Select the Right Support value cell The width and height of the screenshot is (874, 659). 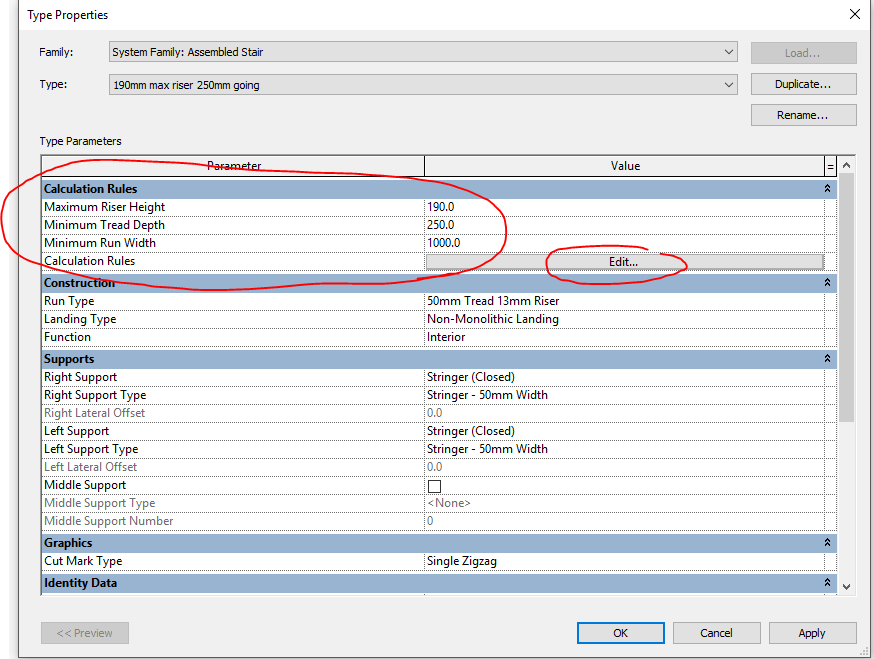(624, 377)
